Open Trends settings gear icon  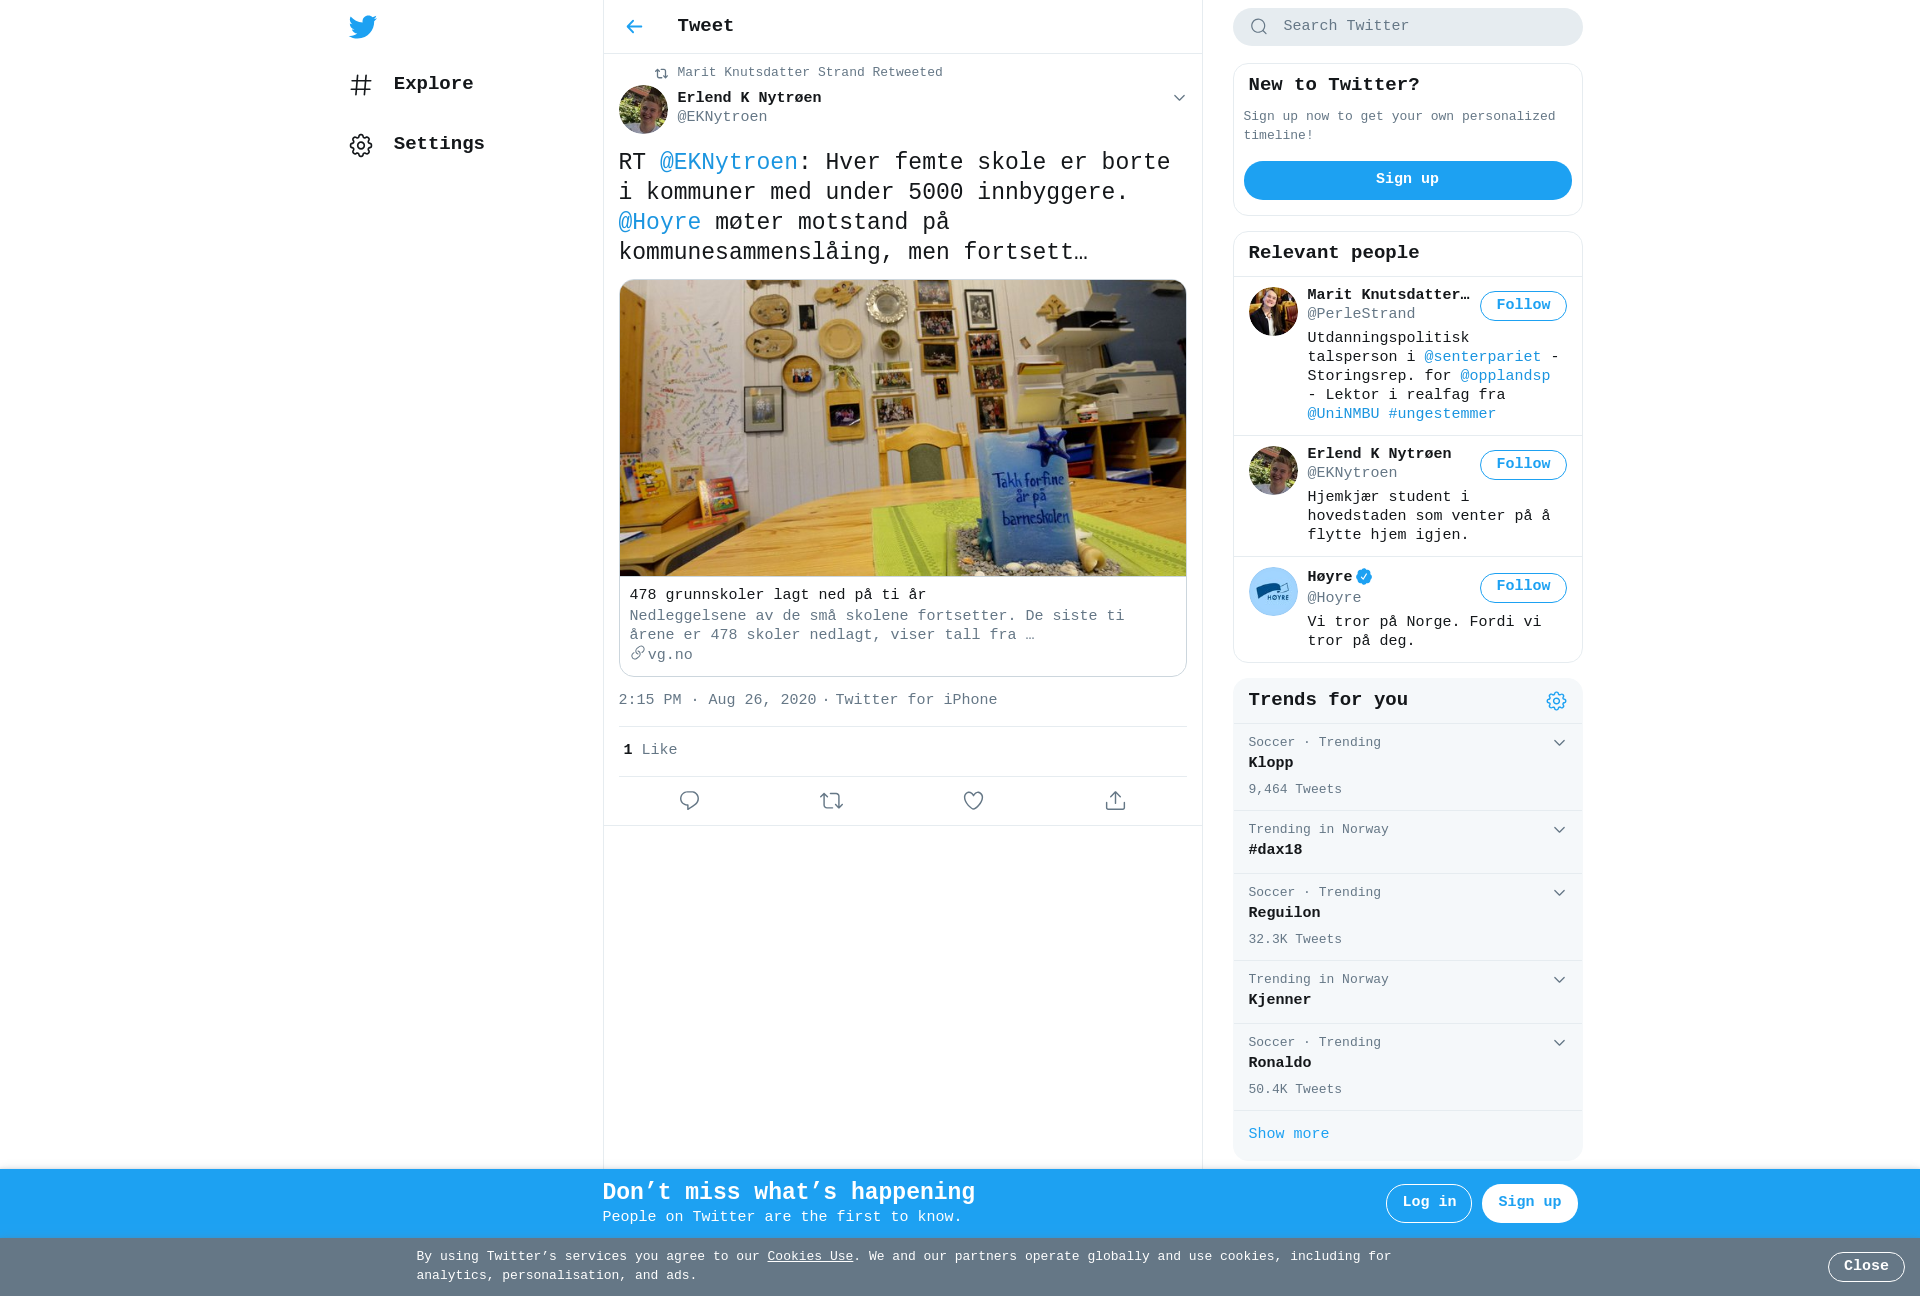point(1556,701)
